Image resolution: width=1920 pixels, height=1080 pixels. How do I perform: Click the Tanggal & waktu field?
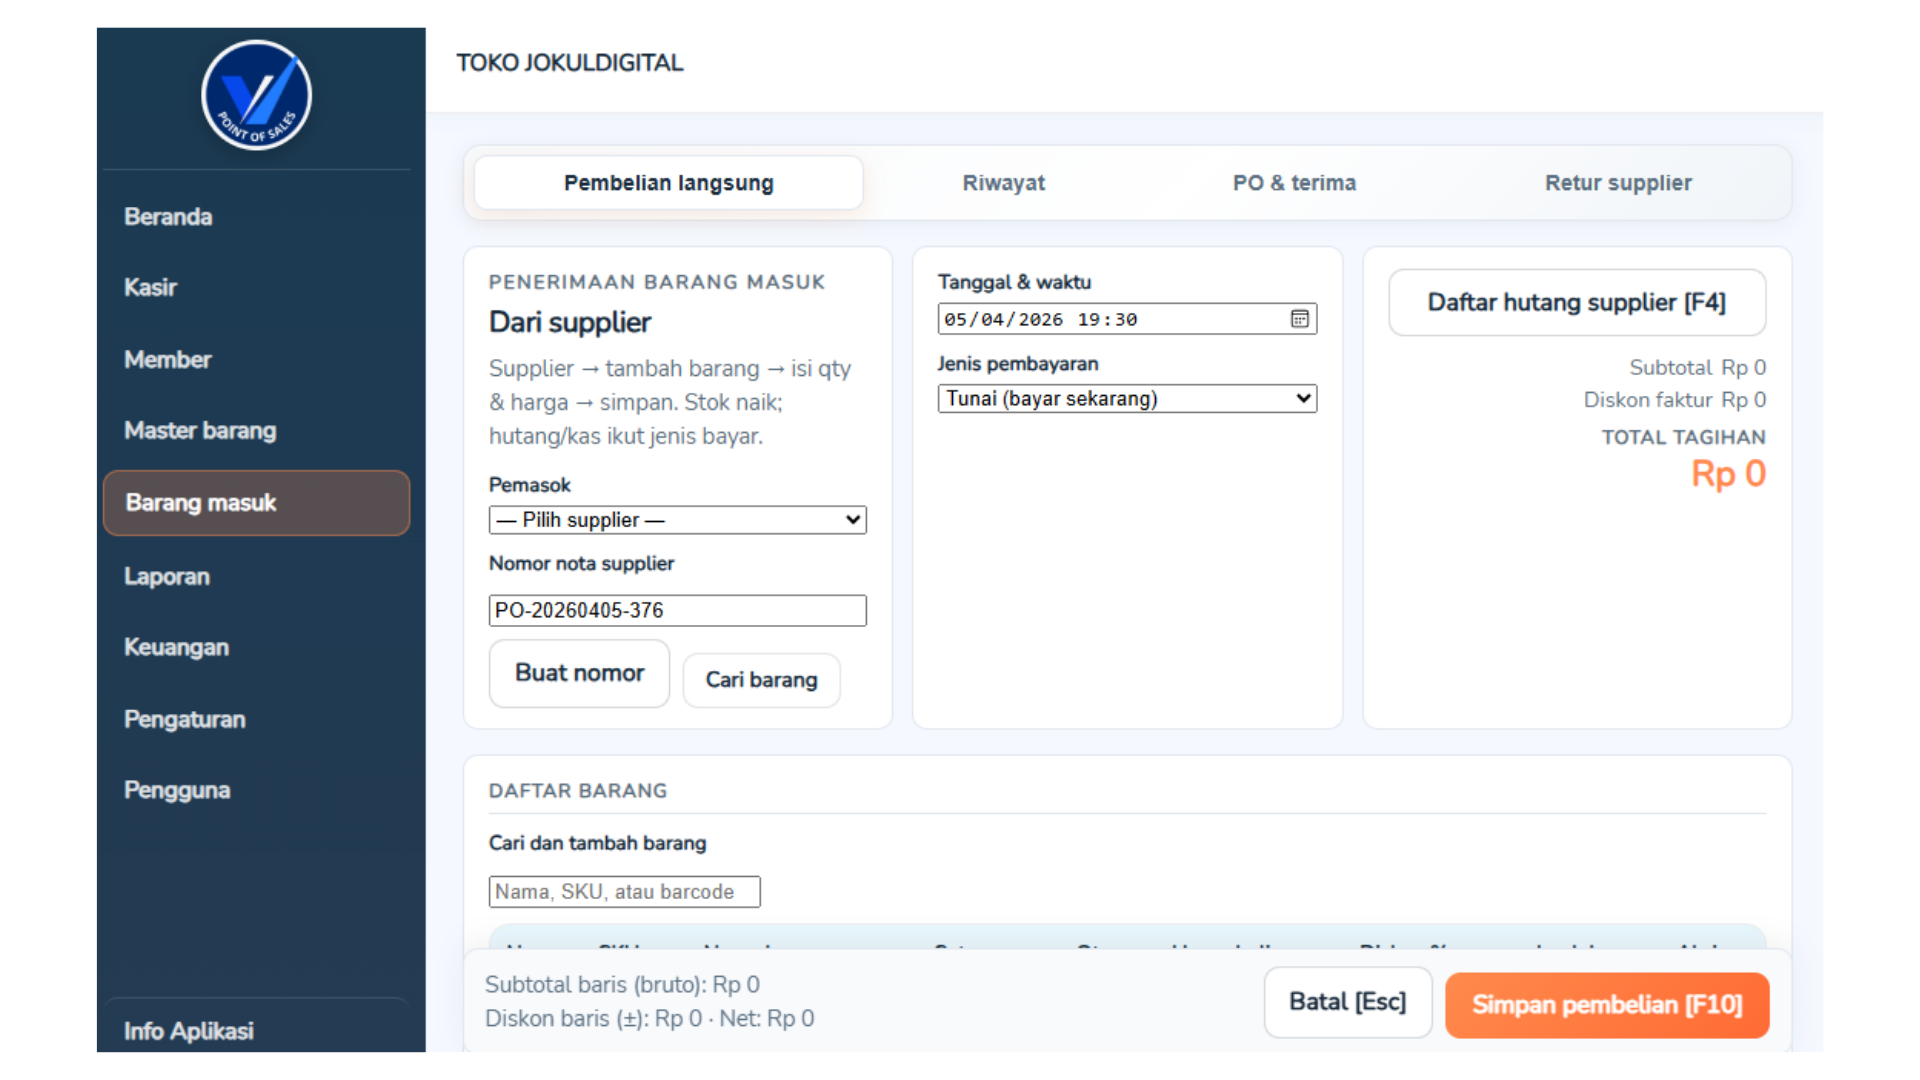click(x=1110, y=319)
